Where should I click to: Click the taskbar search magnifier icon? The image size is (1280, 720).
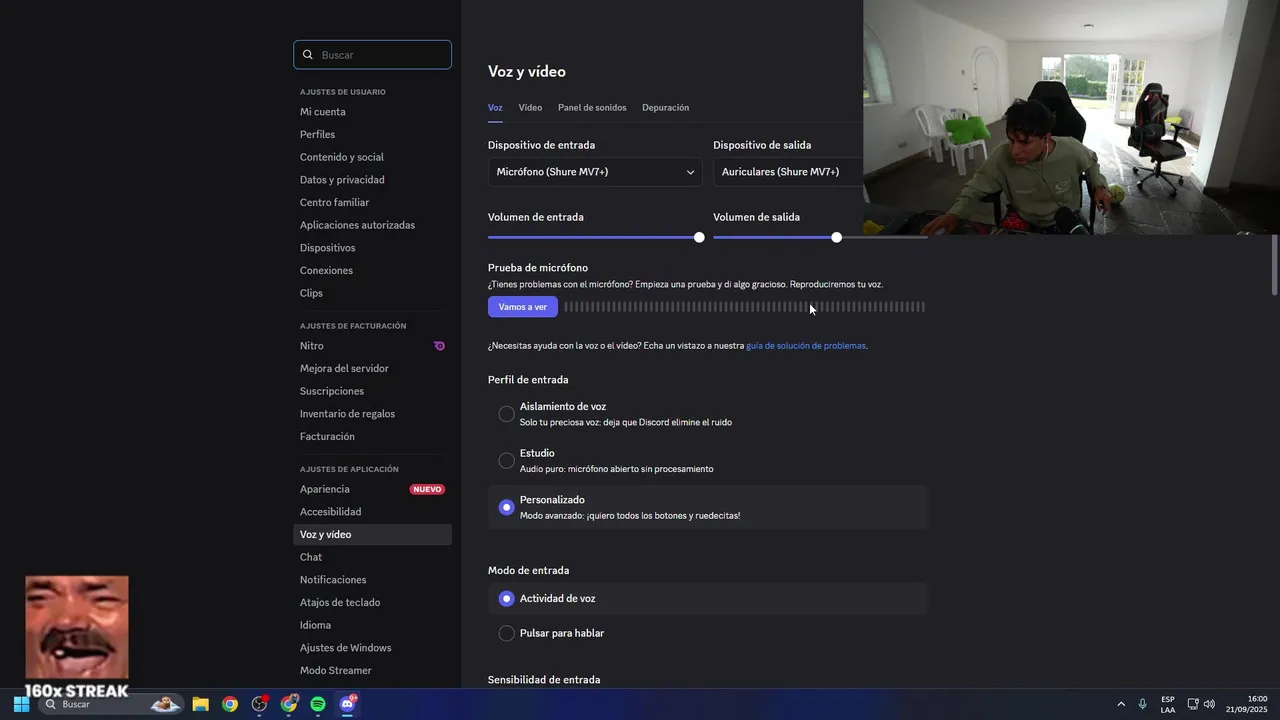51,704
